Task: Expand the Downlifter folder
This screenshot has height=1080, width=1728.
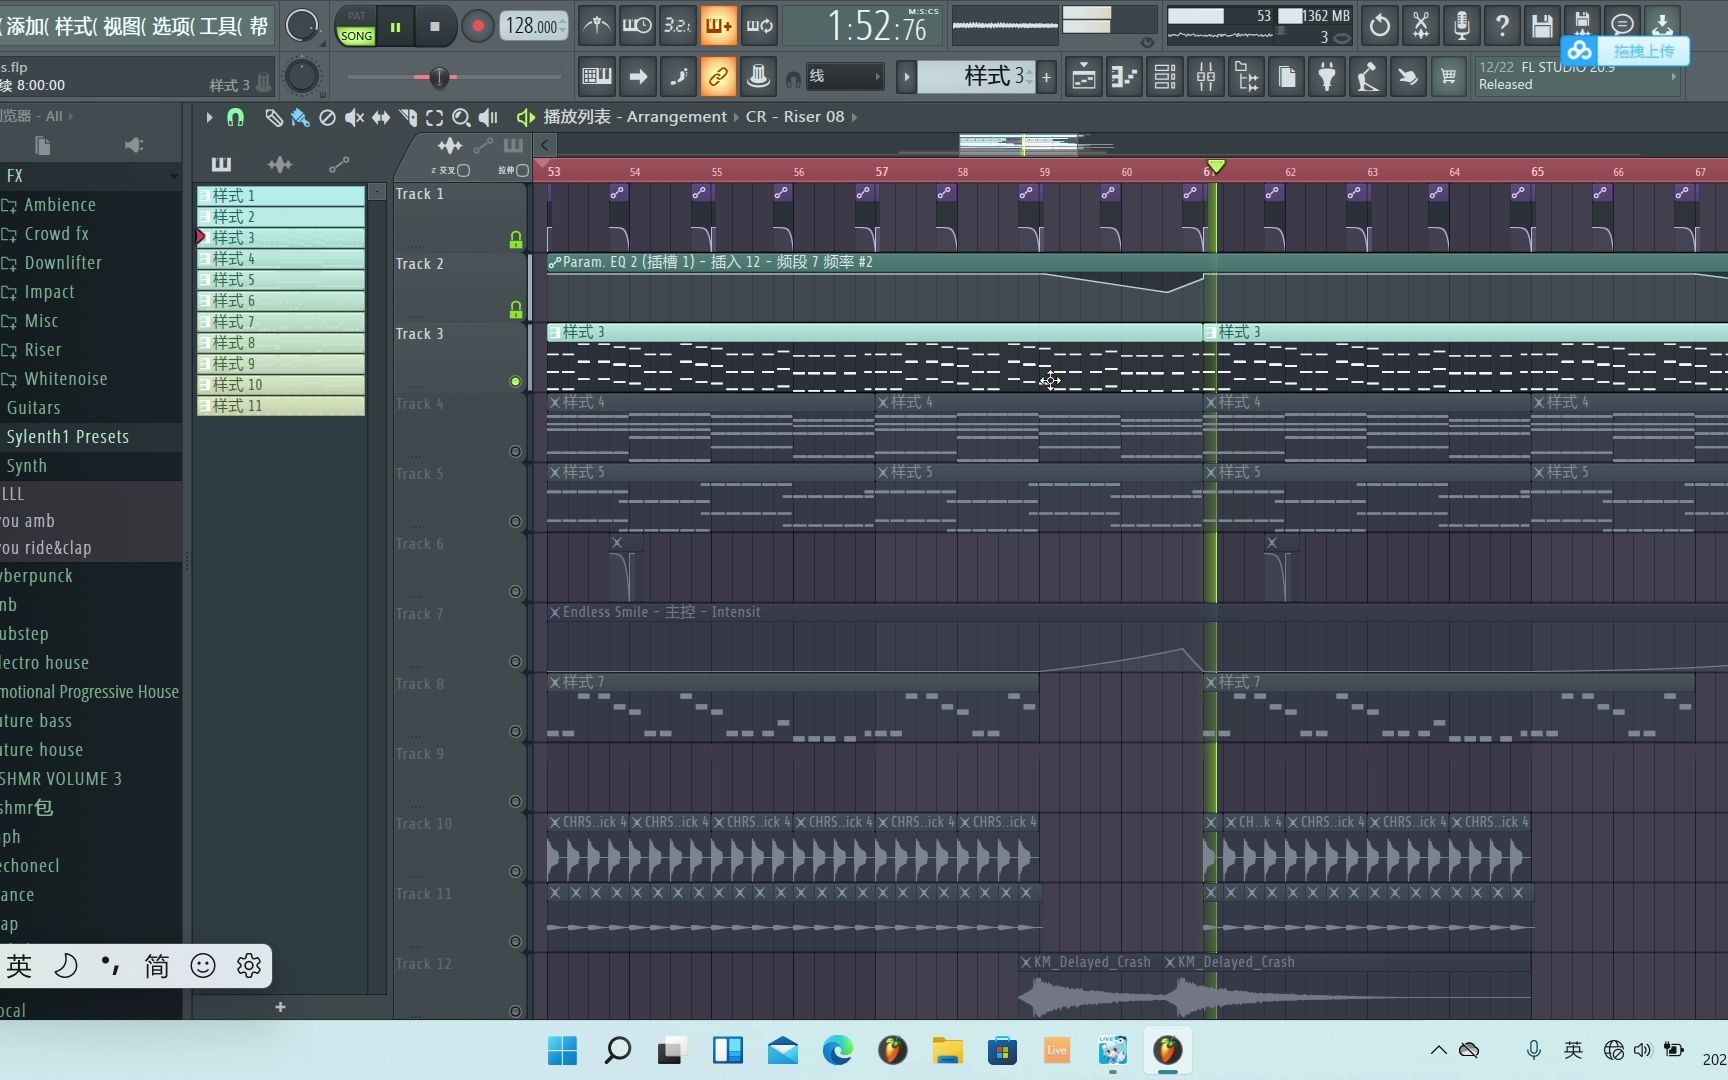Action: [x=63, y=263]
